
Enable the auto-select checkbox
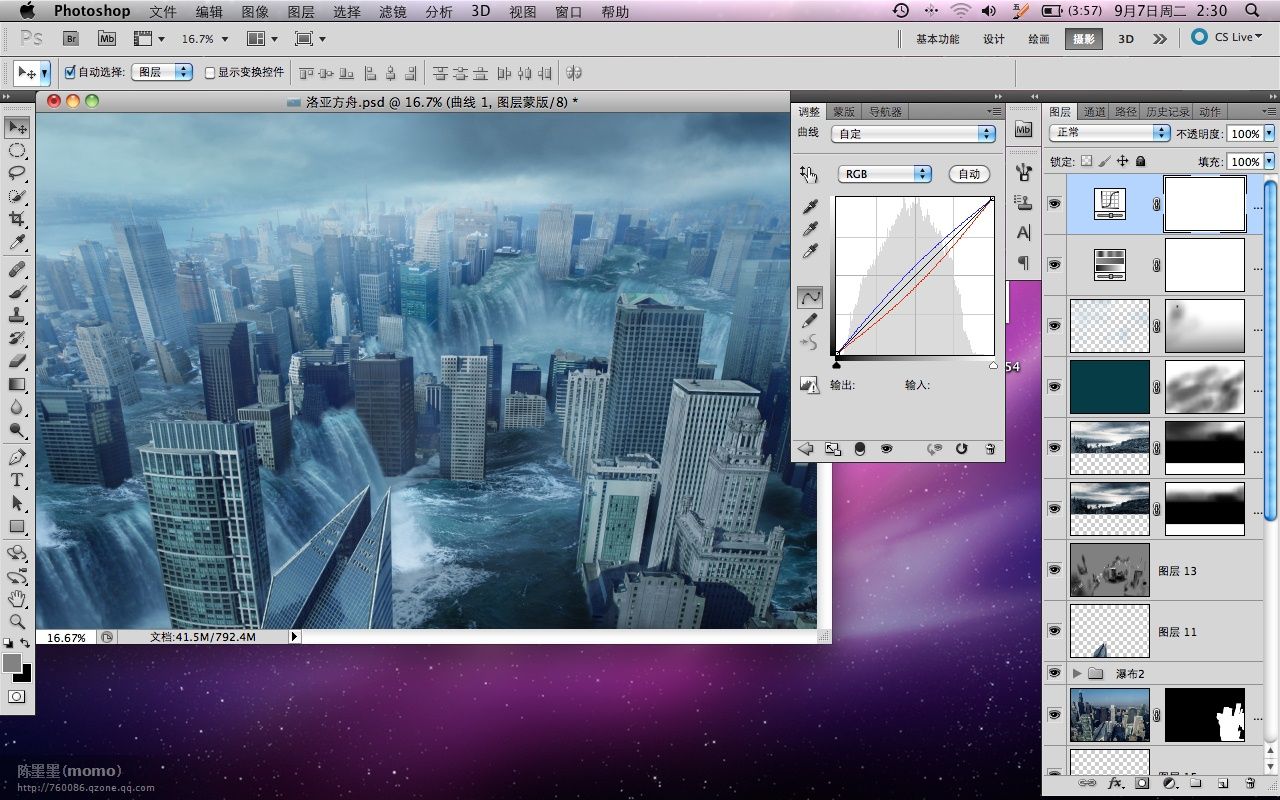point(70,72)
